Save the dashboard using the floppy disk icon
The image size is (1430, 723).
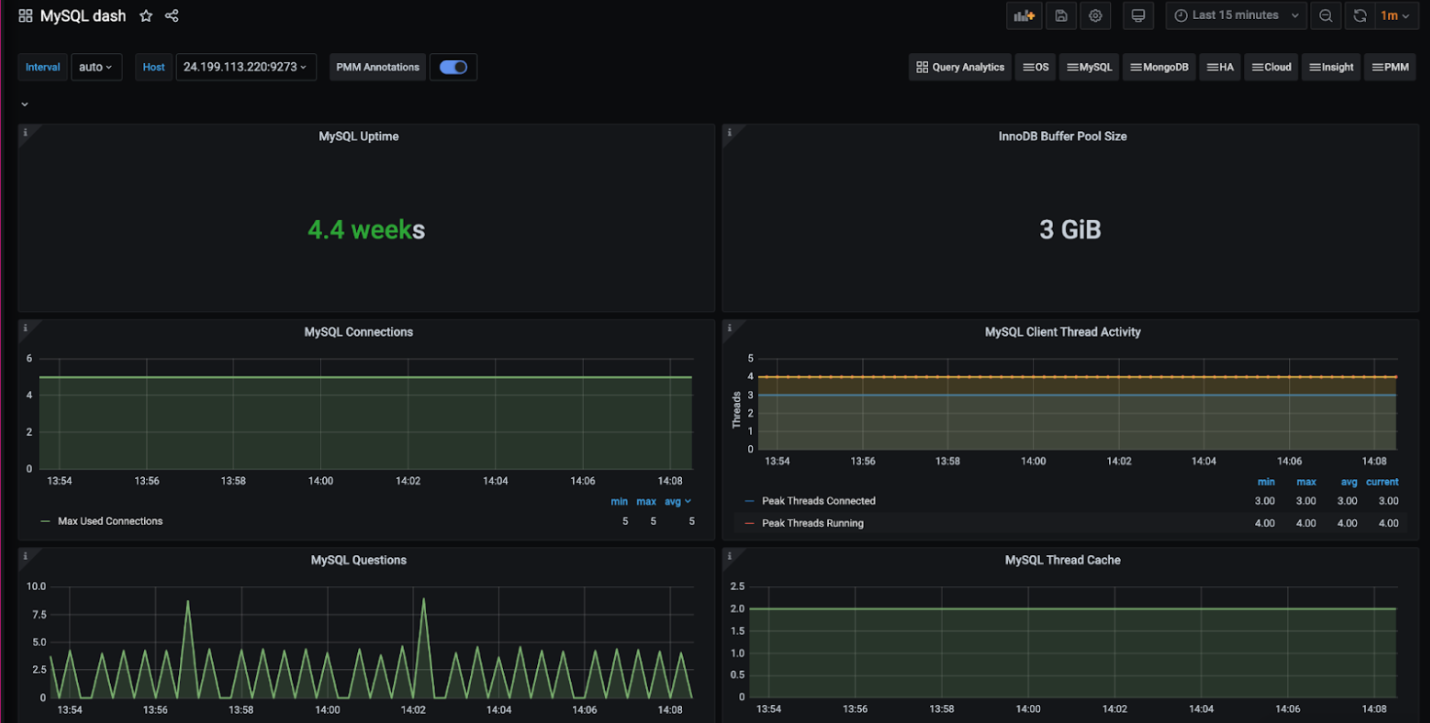pyautogui.click(x=1061, y=16)
